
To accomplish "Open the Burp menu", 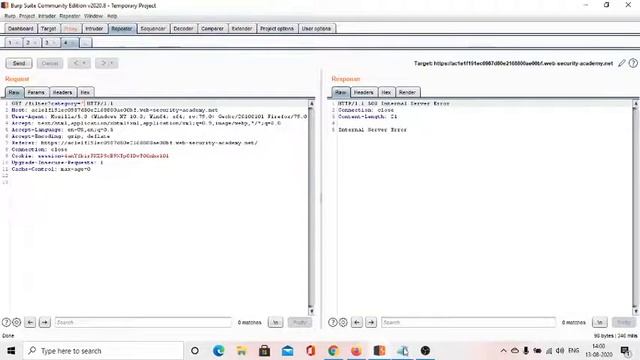I will point(10,16).
